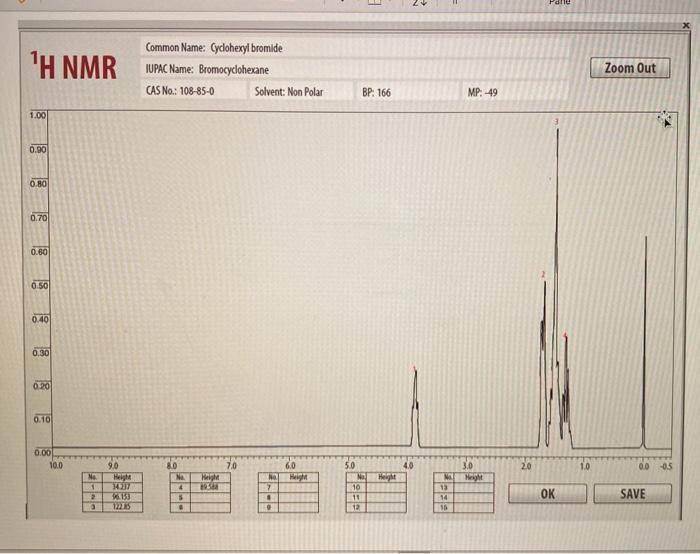Click the height value 34.237
The height and width of the screenshot is (554, 700).
point(122,487)
